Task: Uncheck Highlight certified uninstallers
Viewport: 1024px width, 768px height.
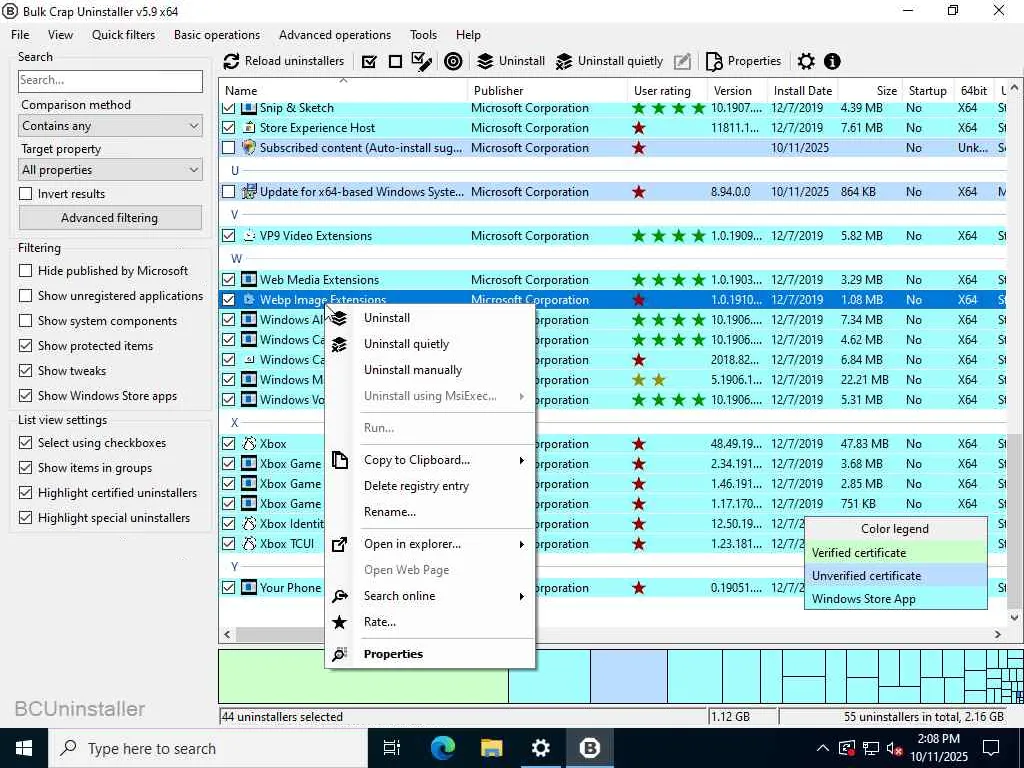Action: tap(25, 492)
